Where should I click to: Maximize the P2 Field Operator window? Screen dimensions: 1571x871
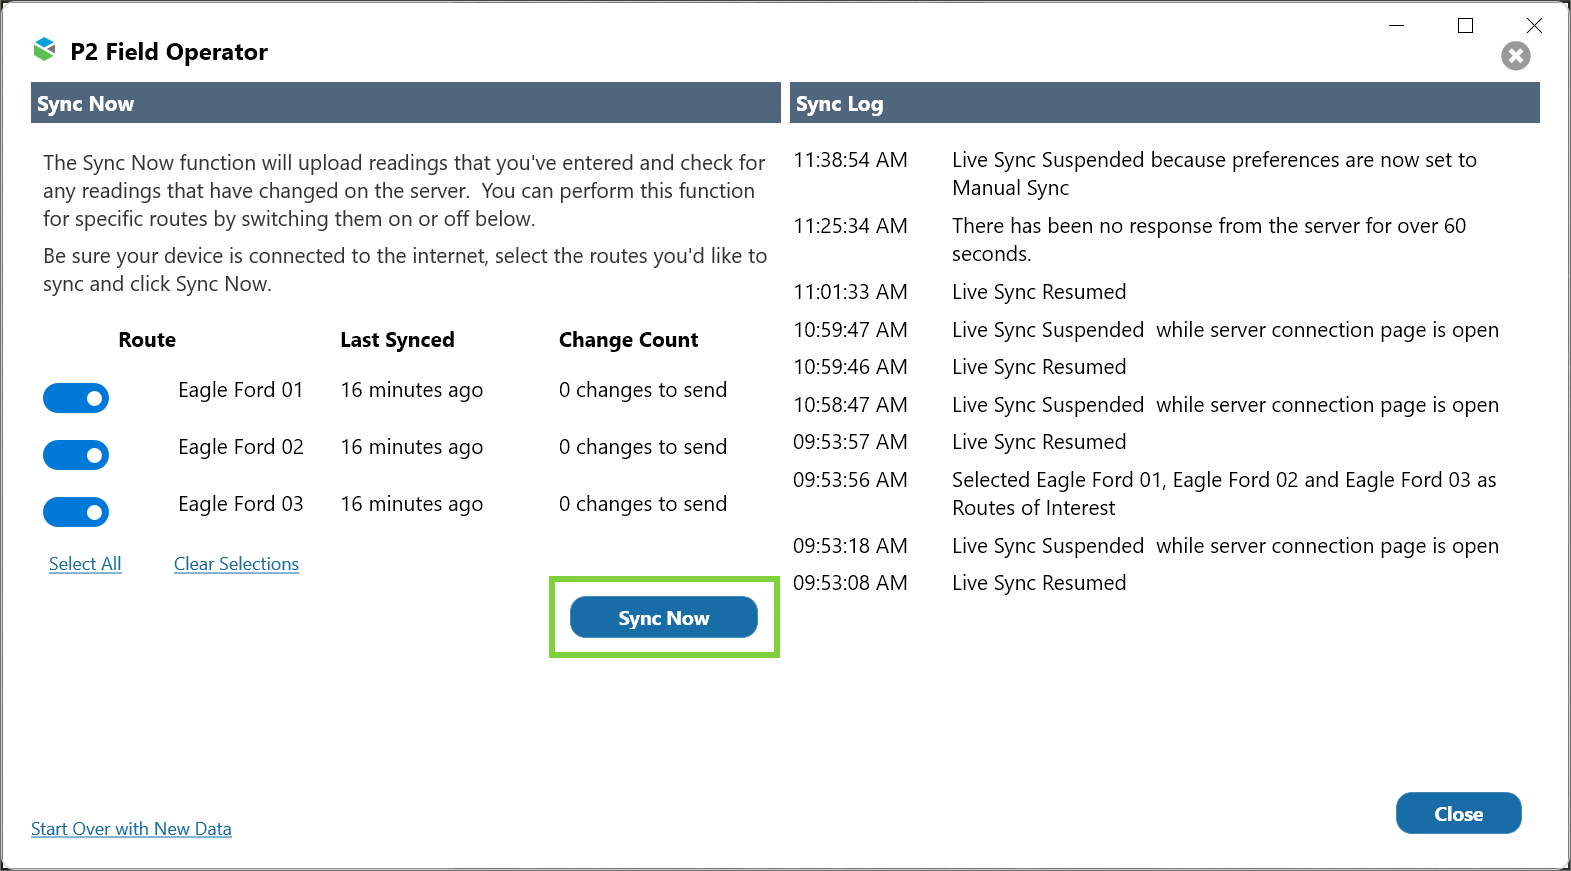click(1465, 26)
